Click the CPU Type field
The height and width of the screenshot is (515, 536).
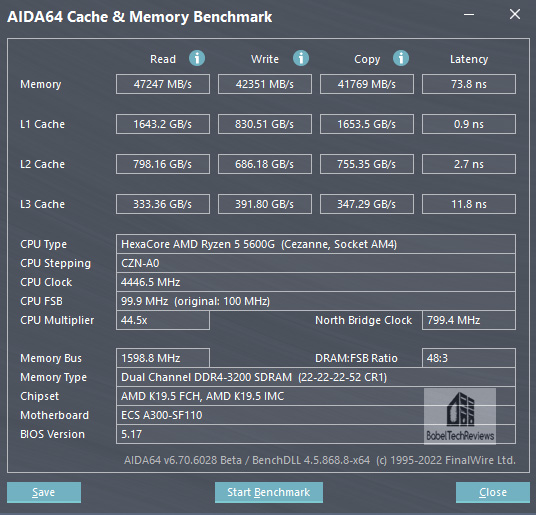coord(316,244)
